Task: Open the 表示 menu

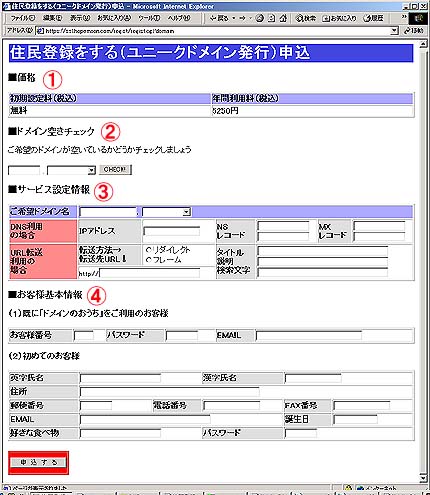Action: 80,18
